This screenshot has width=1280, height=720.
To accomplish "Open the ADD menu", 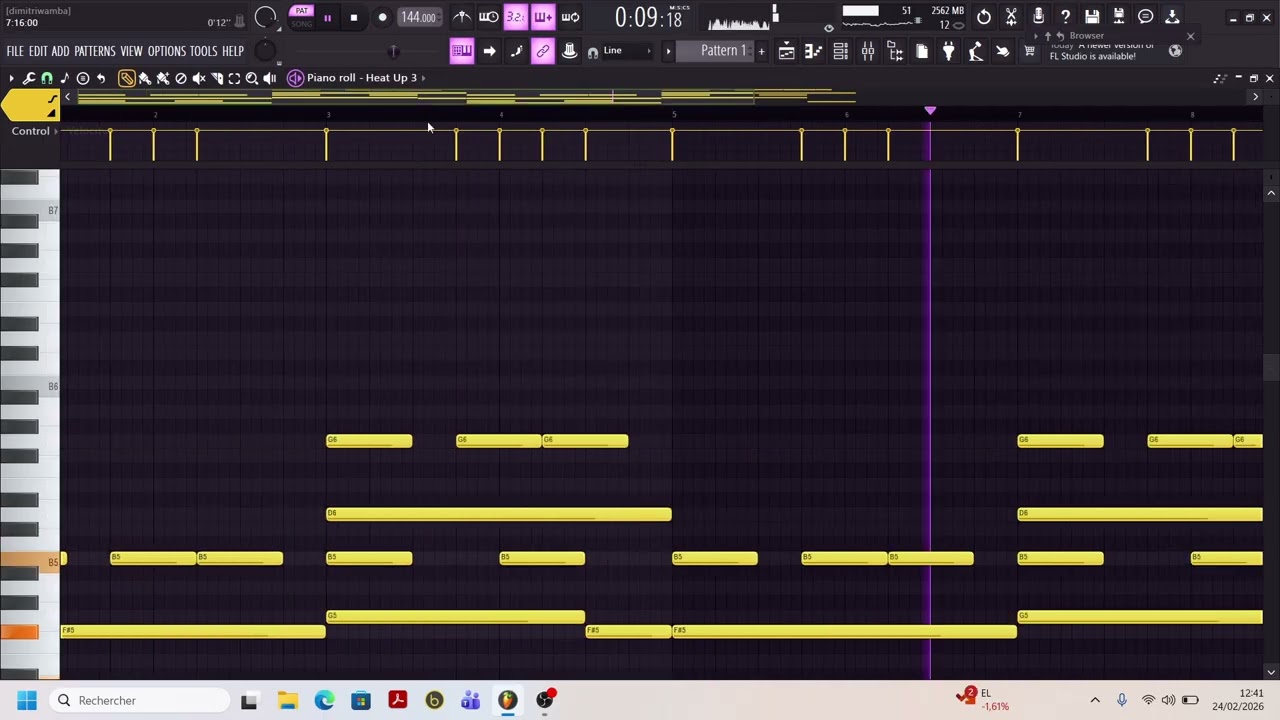I will coord(60,51).
